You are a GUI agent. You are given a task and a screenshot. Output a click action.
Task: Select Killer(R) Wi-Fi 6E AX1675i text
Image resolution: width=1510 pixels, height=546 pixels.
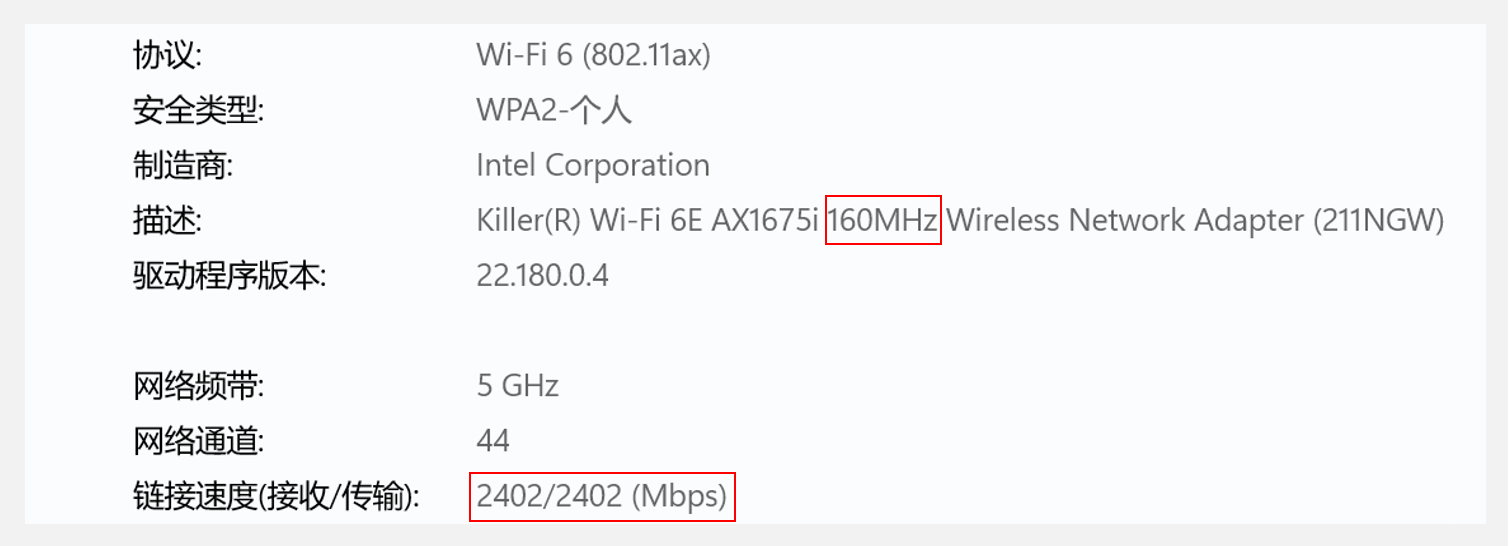648,220
